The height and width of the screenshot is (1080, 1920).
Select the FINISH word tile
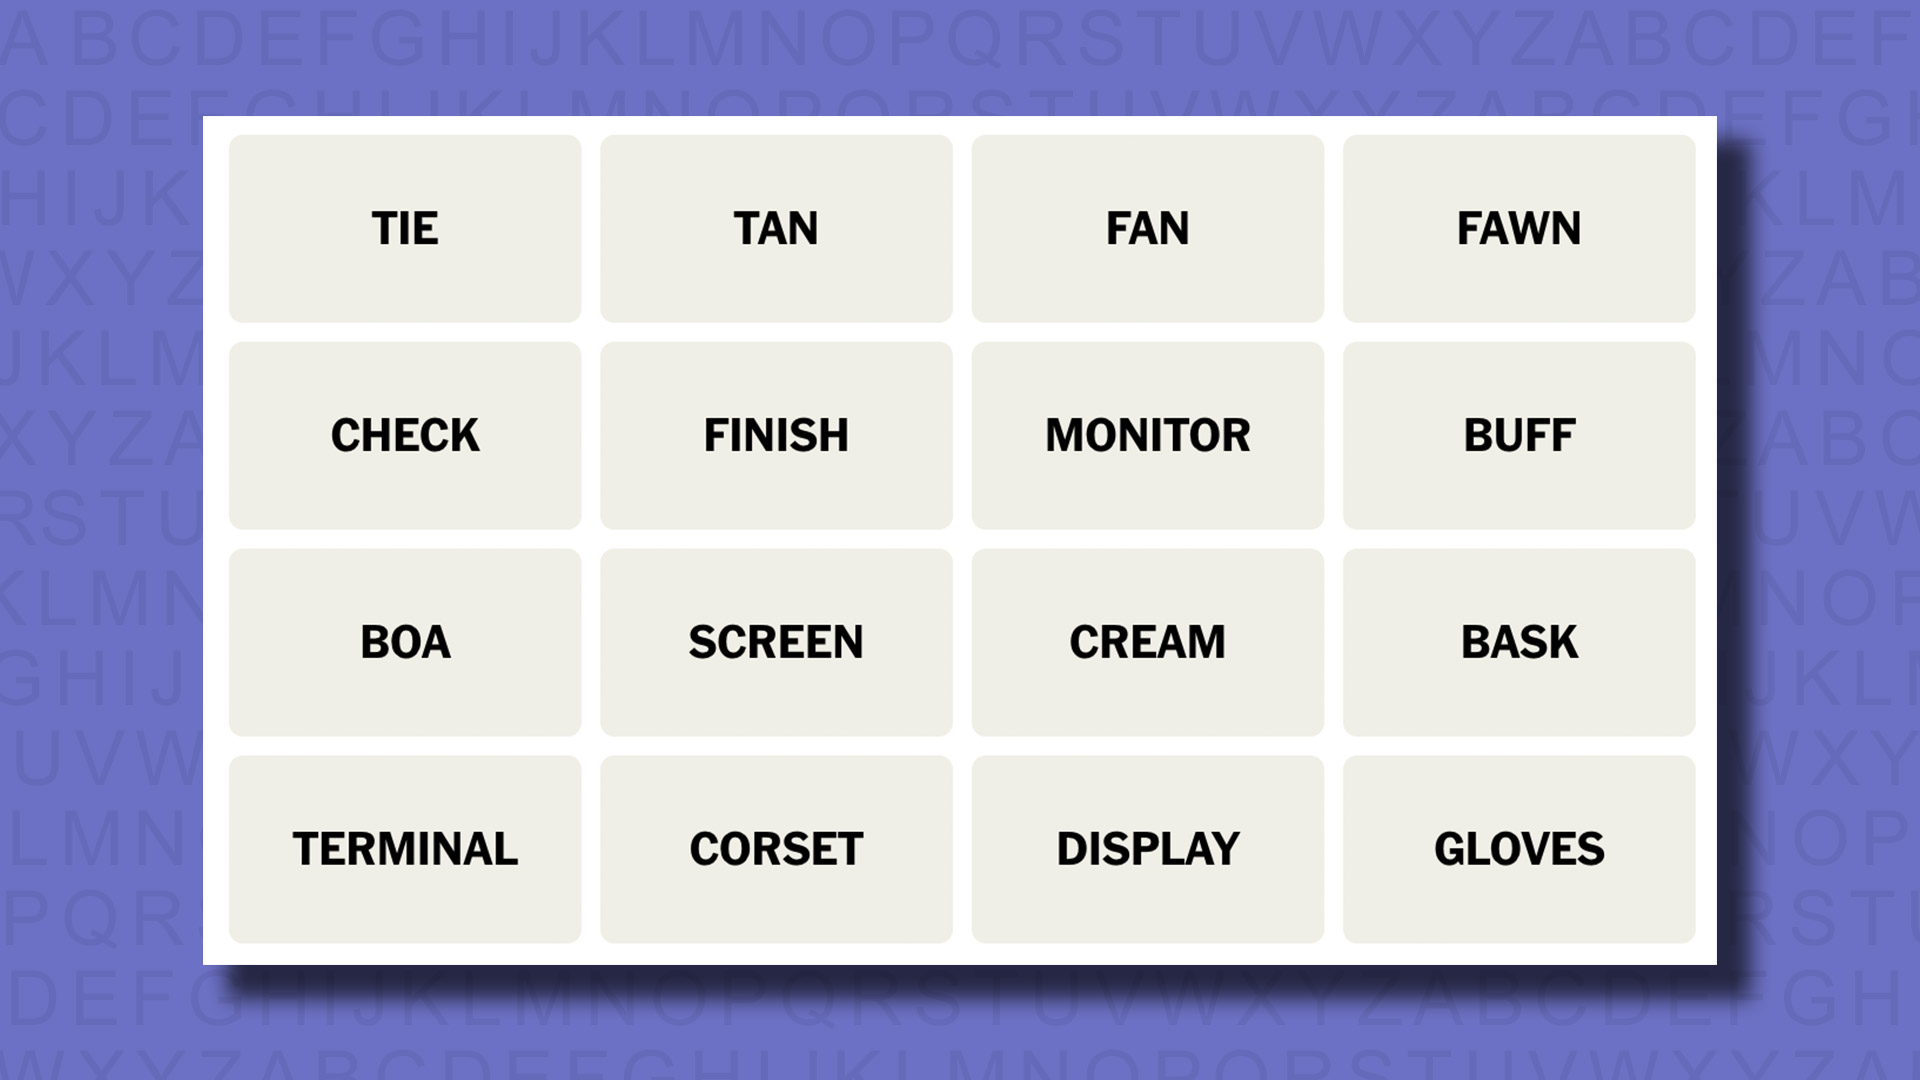(775, 435)
